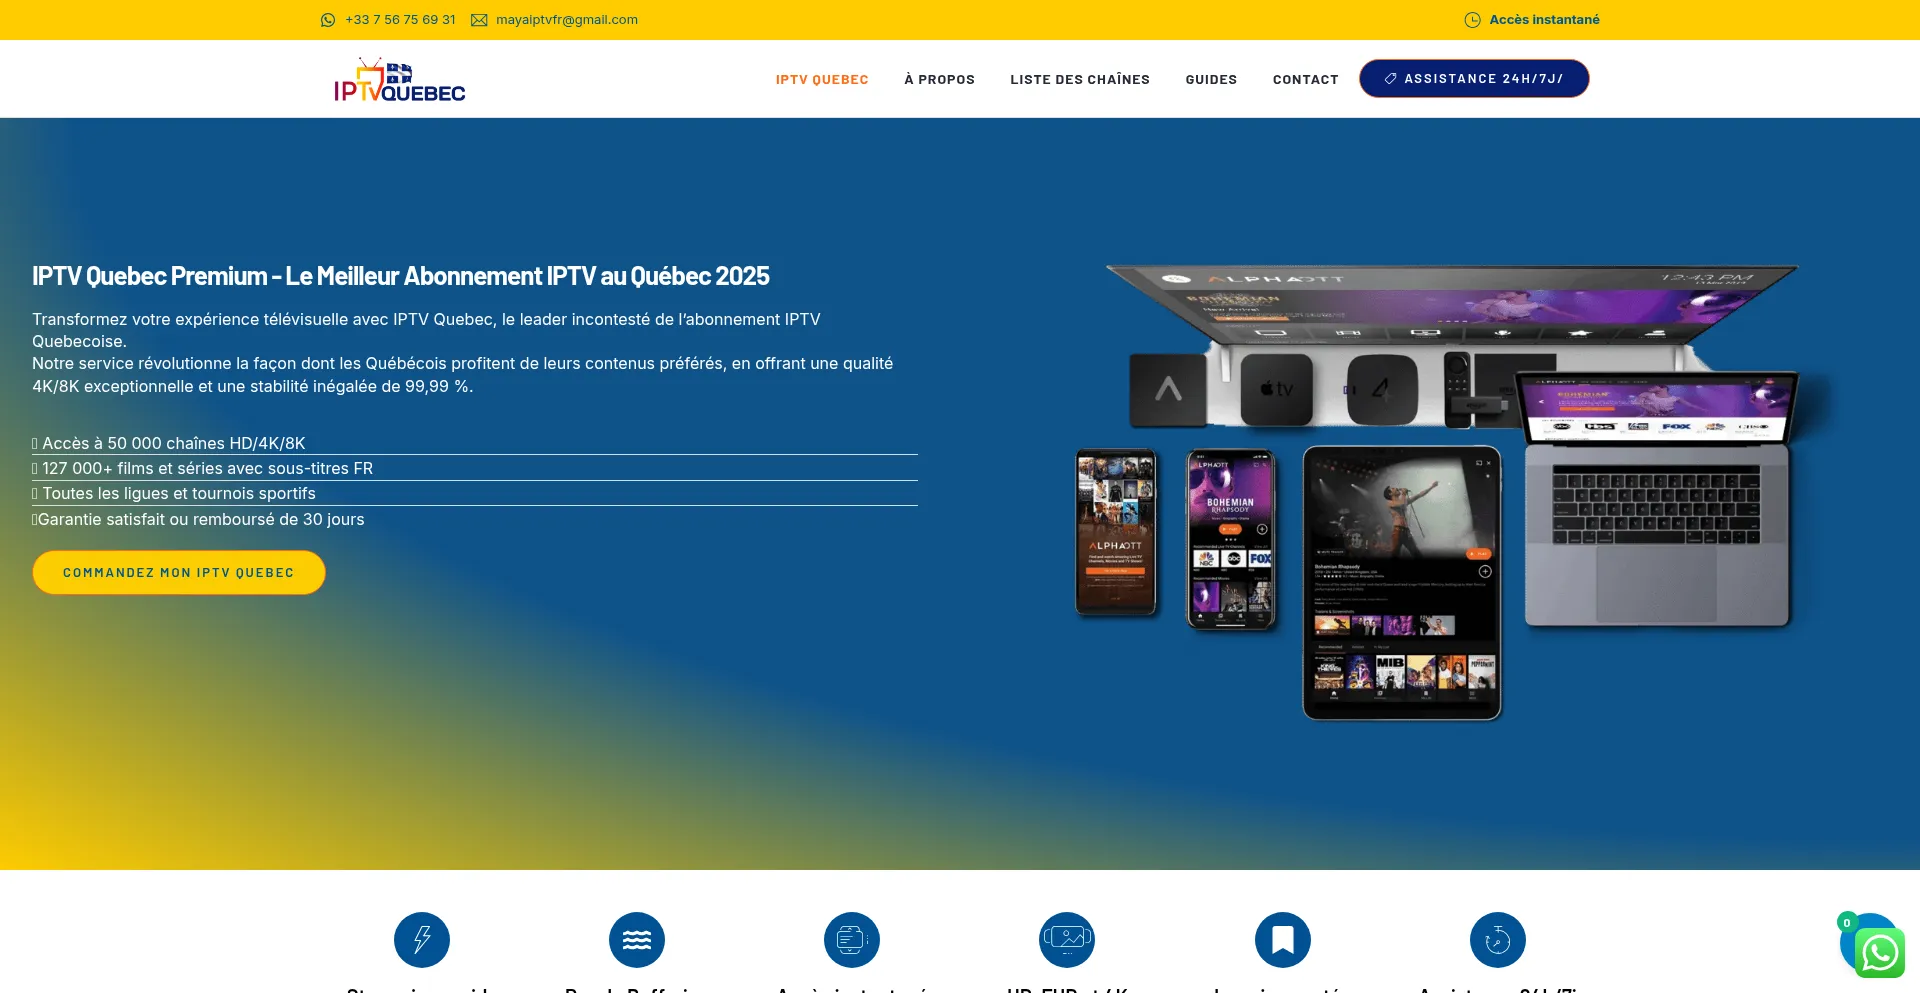1920x993 pixels.
Task: Click the envelope icon next to the email
Action: pyautogui.click(x=479, y=20)
